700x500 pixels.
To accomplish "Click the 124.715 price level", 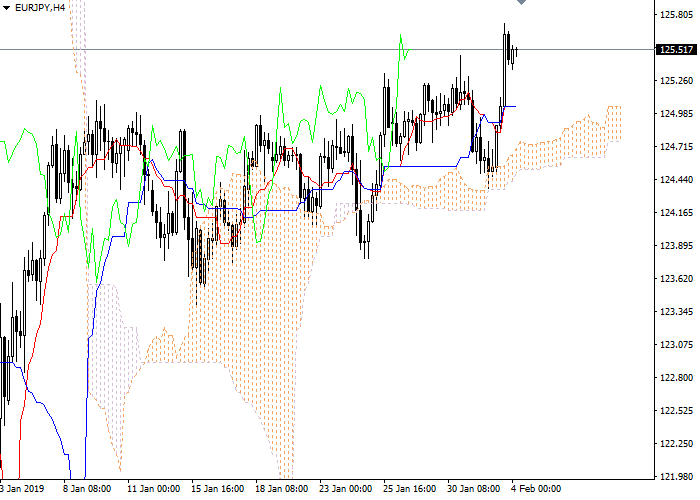I will pos(676,146).
